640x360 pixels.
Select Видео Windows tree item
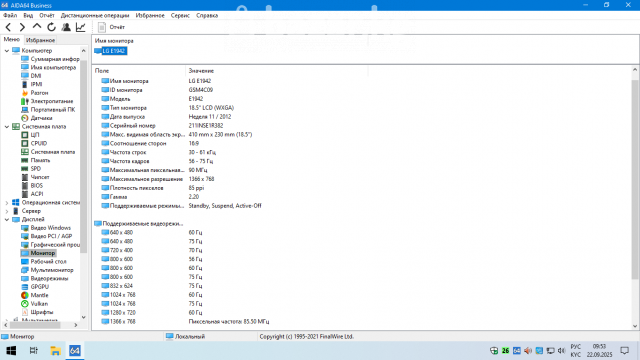[46, 228]
